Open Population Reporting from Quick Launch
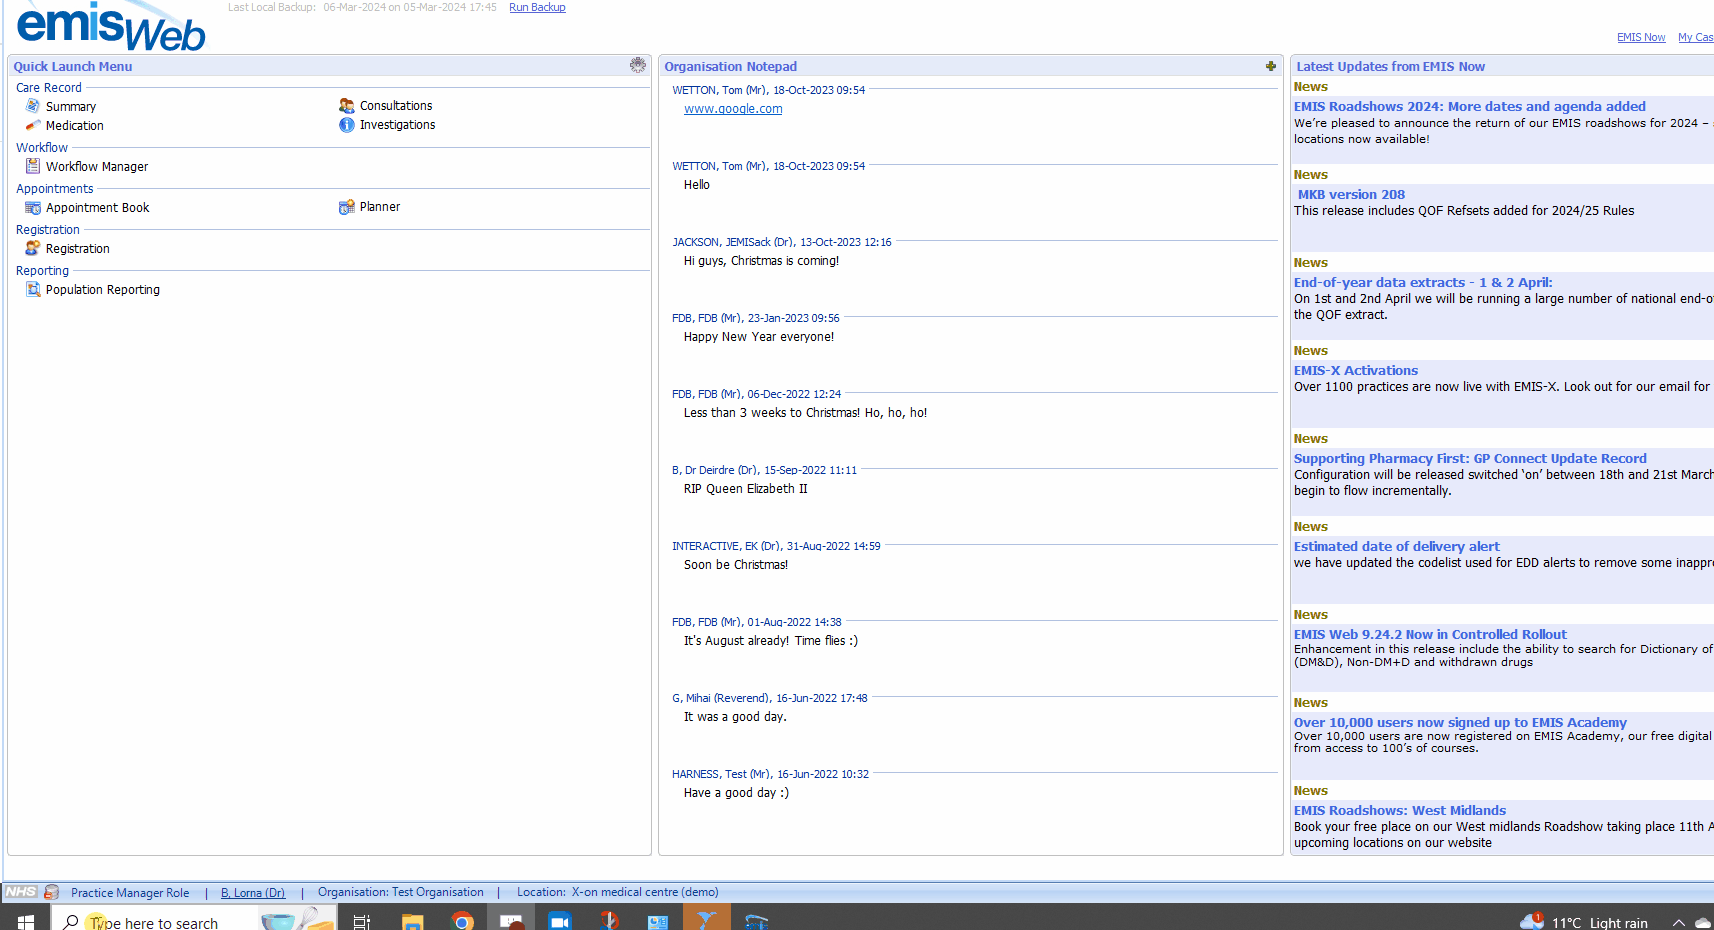Viewport: 1714px width, 930px height. (x=103, y=290)
